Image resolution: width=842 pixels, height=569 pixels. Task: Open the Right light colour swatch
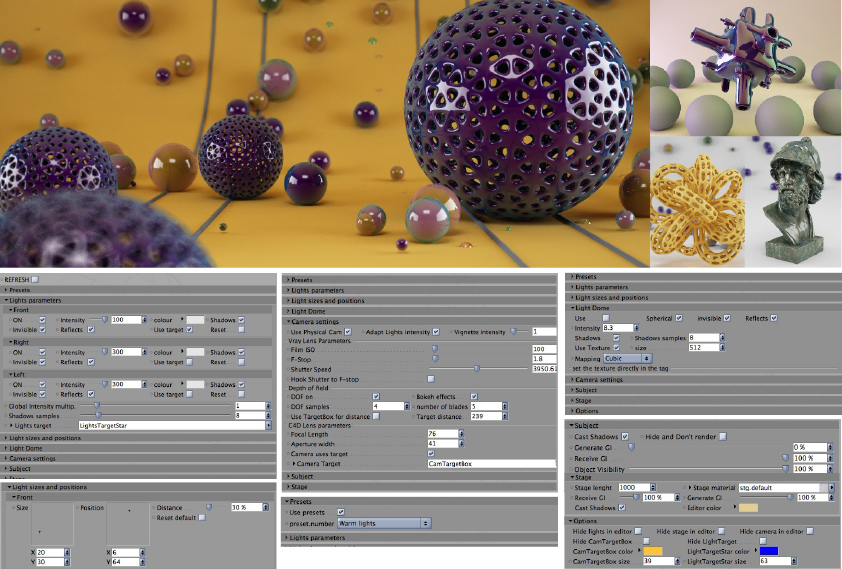[195, 352]
